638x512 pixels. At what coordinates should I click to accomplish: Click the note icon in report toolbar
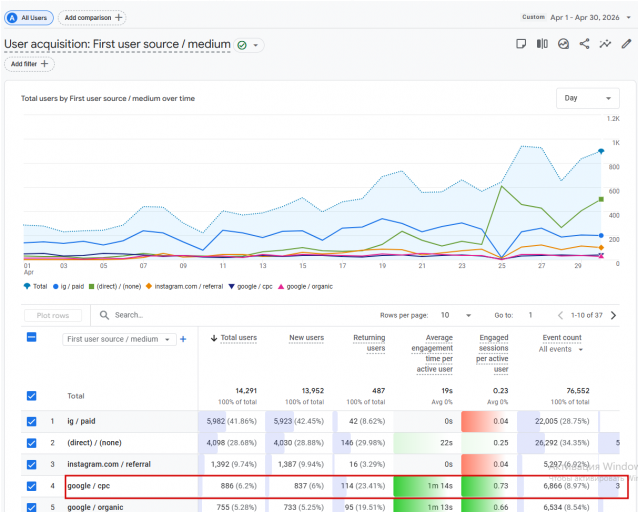(521, 44)
